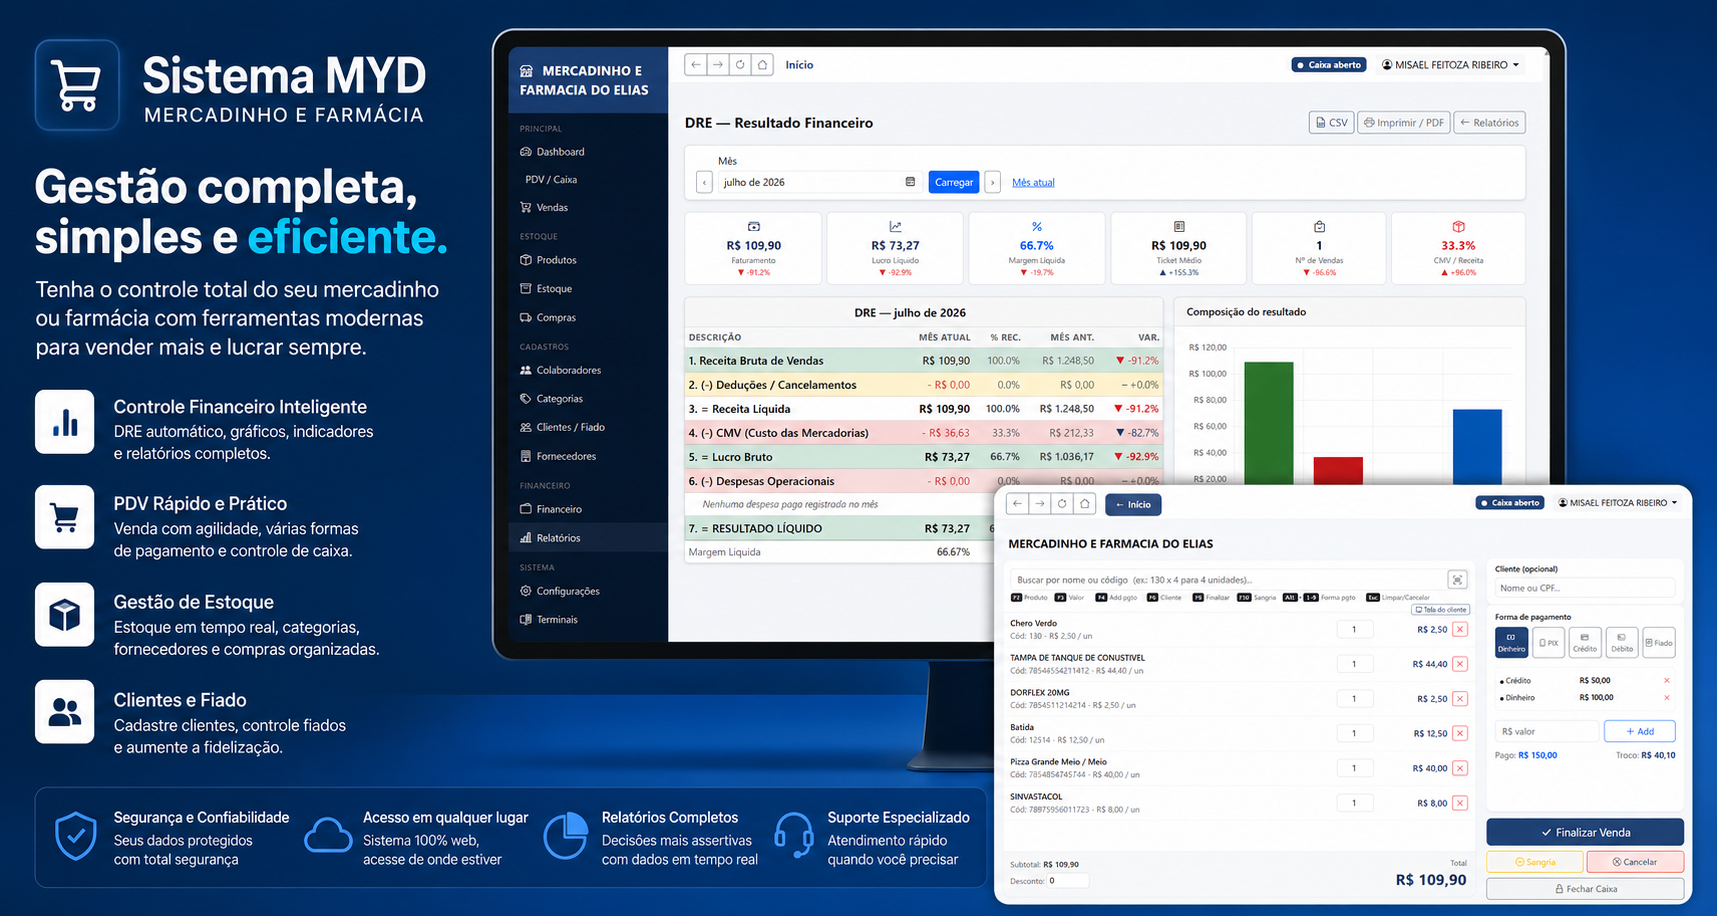Select Crédito payment method button

coord(1585,643)
